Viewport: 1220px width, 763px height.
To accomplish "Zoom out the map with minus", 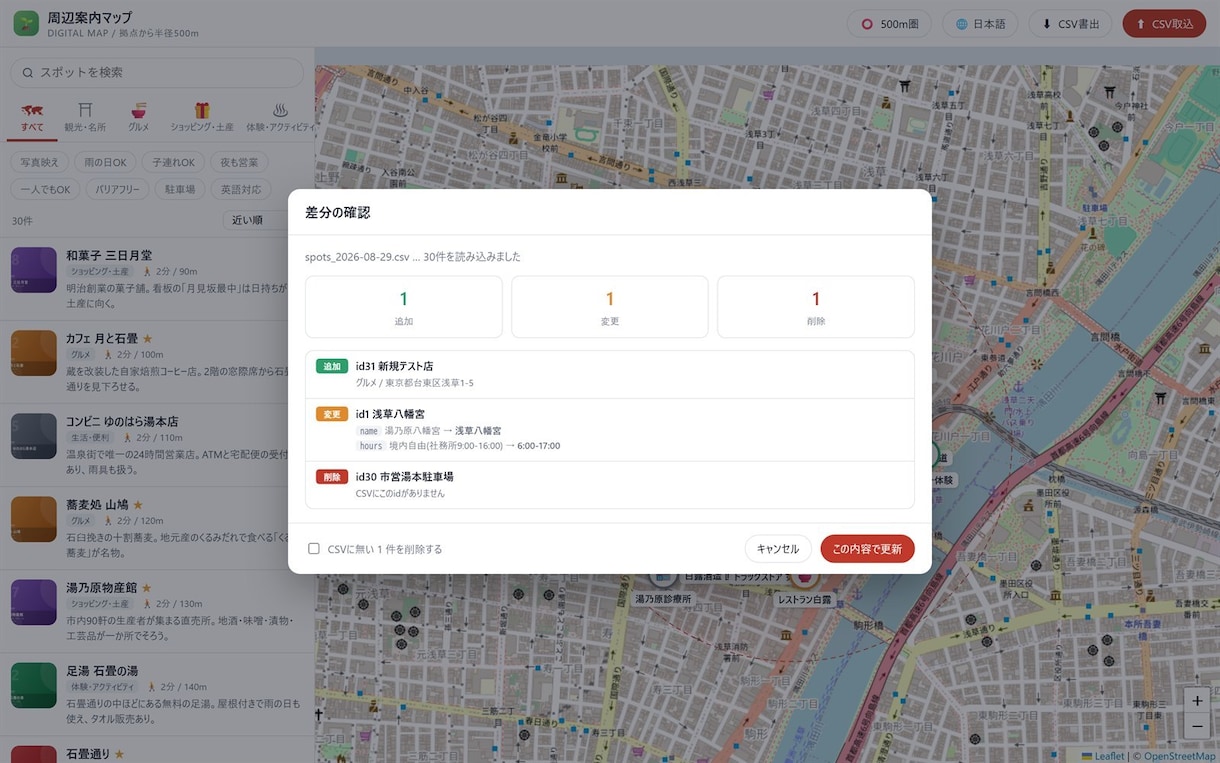I will point(1197,727).
